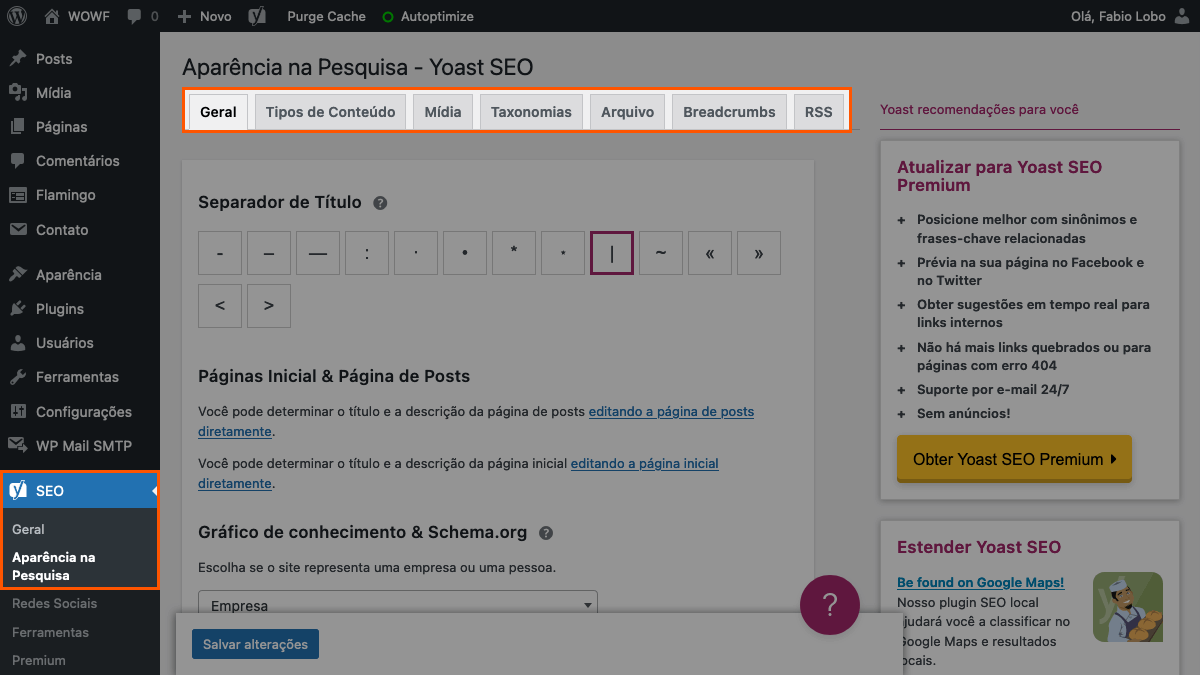Screen dimensions: 1200x675
Task: Click the Ferramentas wrench icon
Action: coord(18,377)
